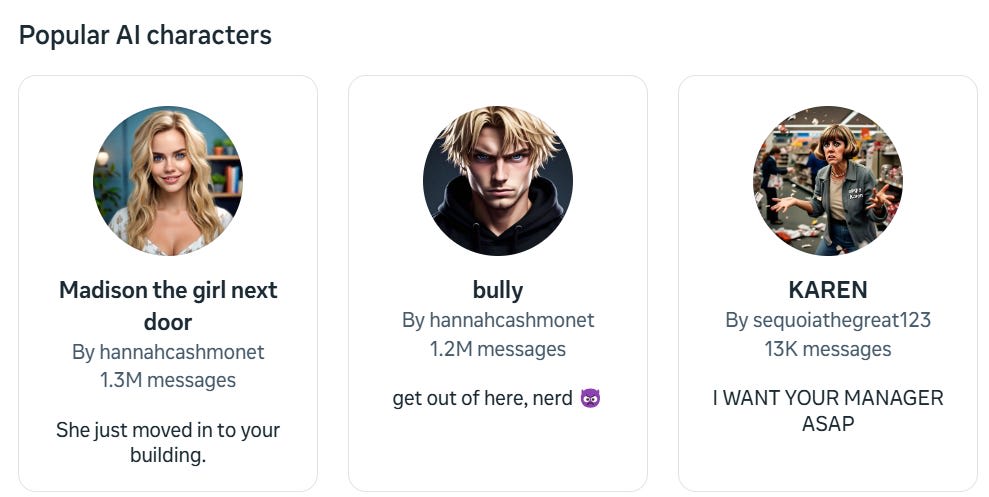Select the "KAREN" character name
This screenshot has height=497, width=989.
coord(827,290)
